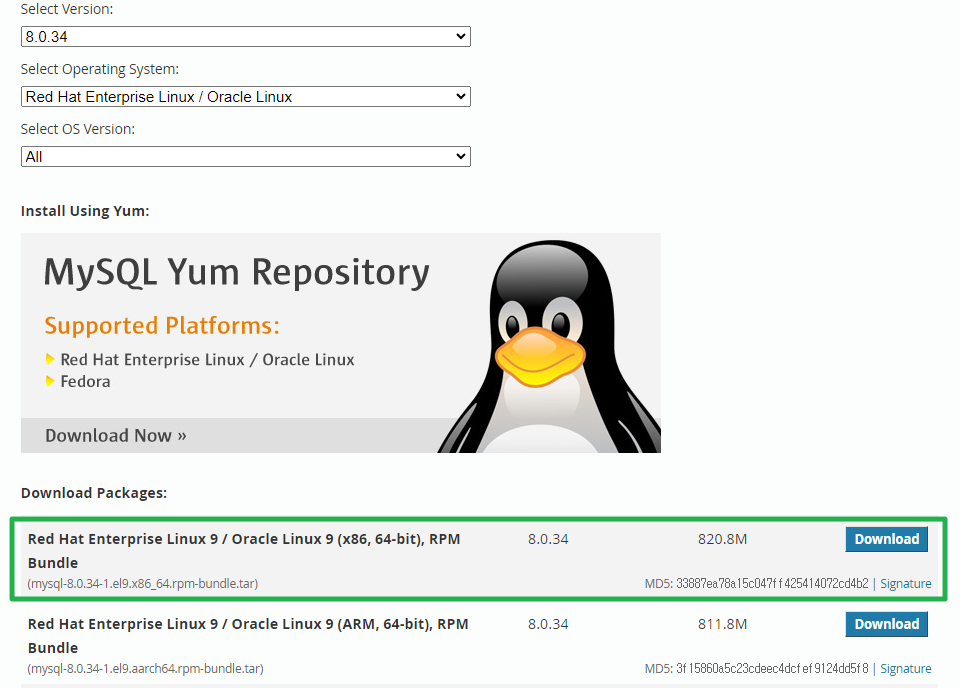Click the x86 64-bit RPM Bundle package title
The width and height of the screenshot is (960, 688).
pyautogui.click(x=244, y=540)
